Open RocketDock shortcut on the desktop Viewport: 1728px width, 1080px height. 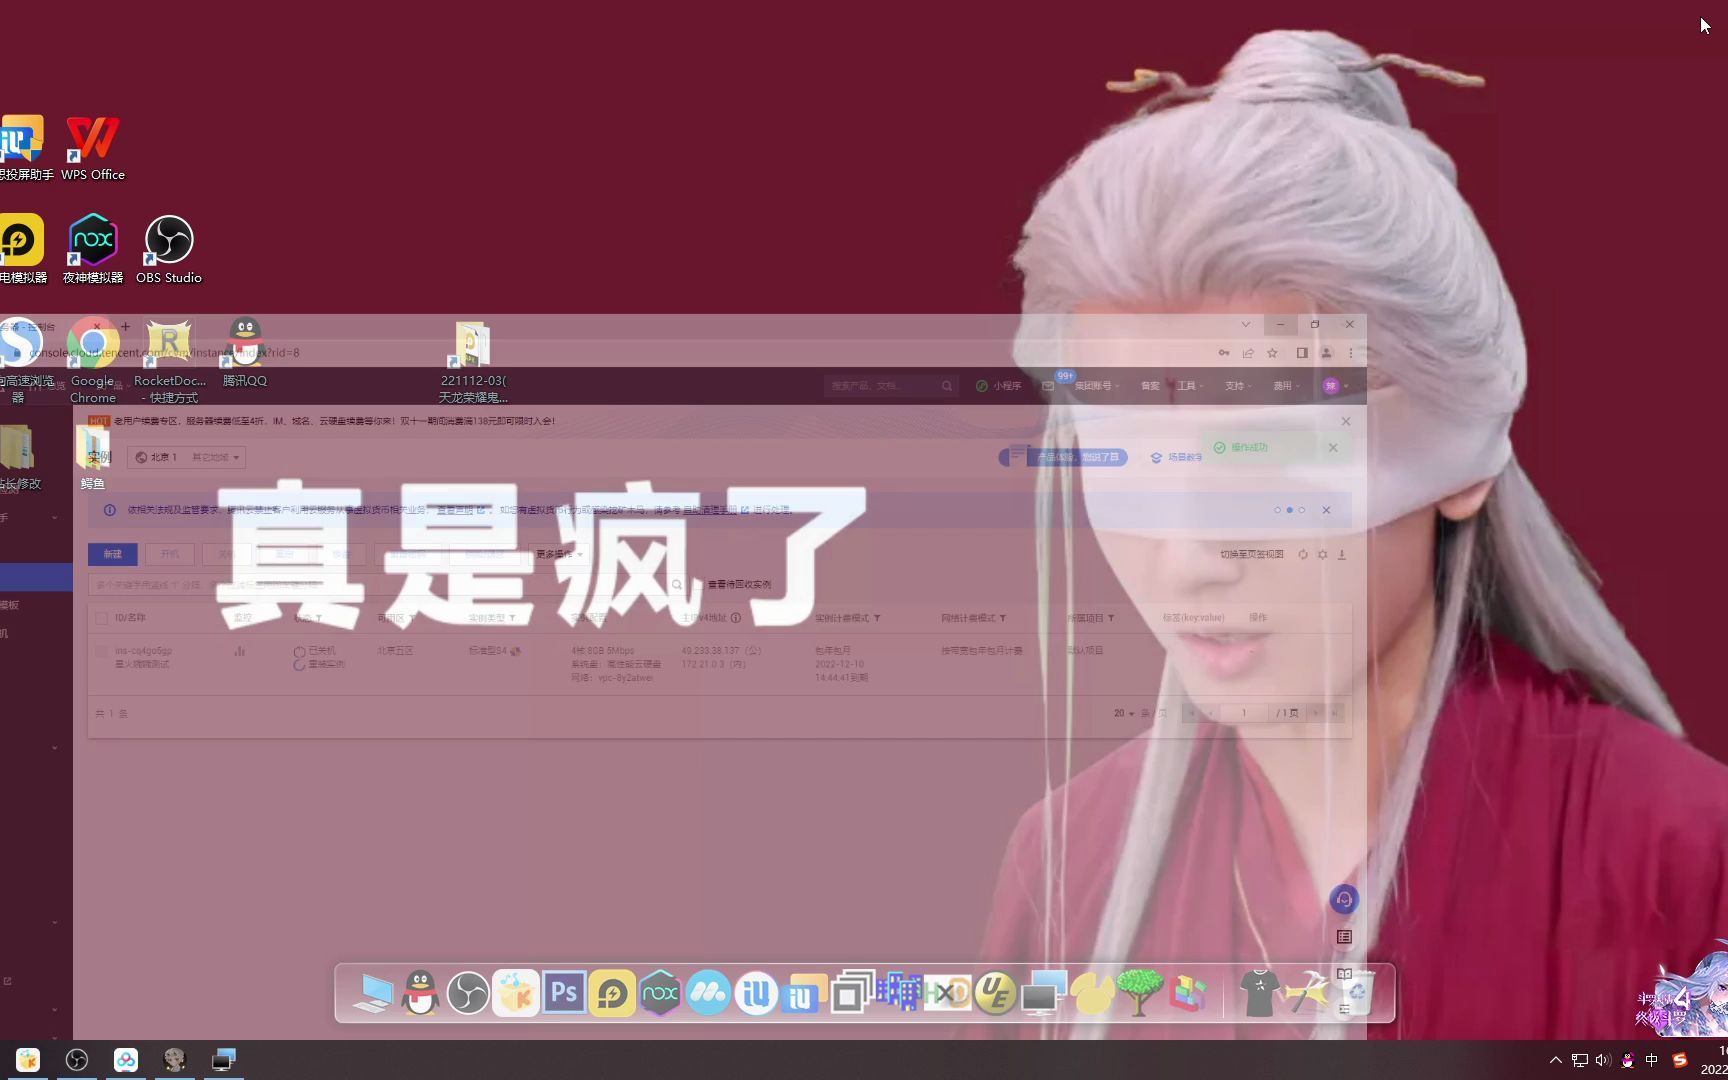click(169, 361)
